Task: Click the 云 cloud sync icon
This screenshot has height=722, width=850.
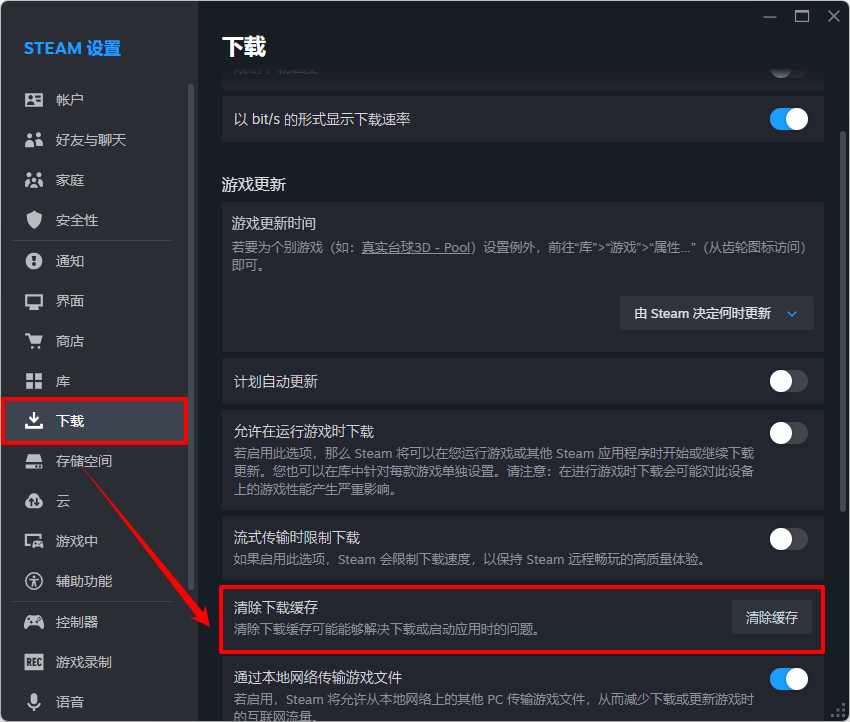Action: 34,501
